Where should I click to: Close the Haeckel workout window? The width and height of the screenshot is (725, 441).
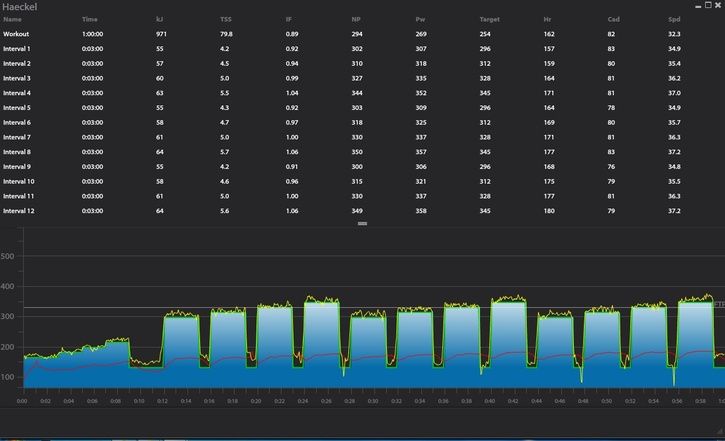pyautogui.click(x=718, y=6)
